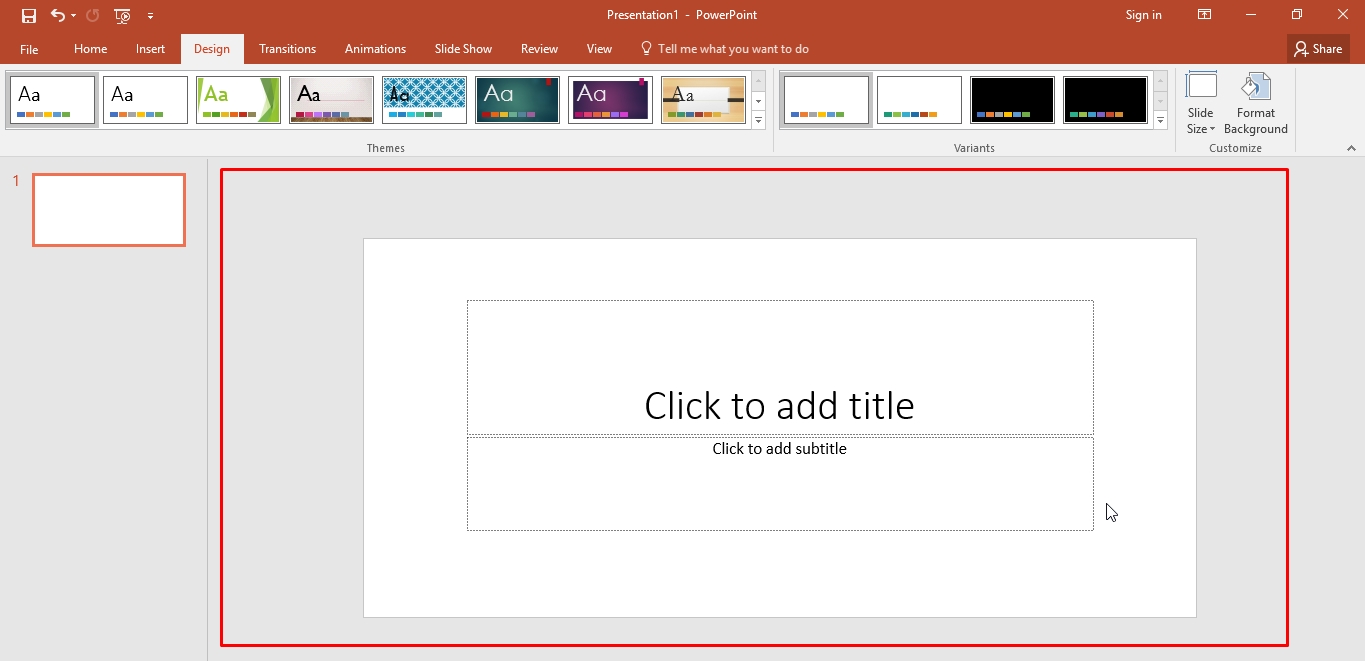Click the Tell me search field
This screenshot has width=1365, height=661.
pyautogui.click(x=732, y=49)
